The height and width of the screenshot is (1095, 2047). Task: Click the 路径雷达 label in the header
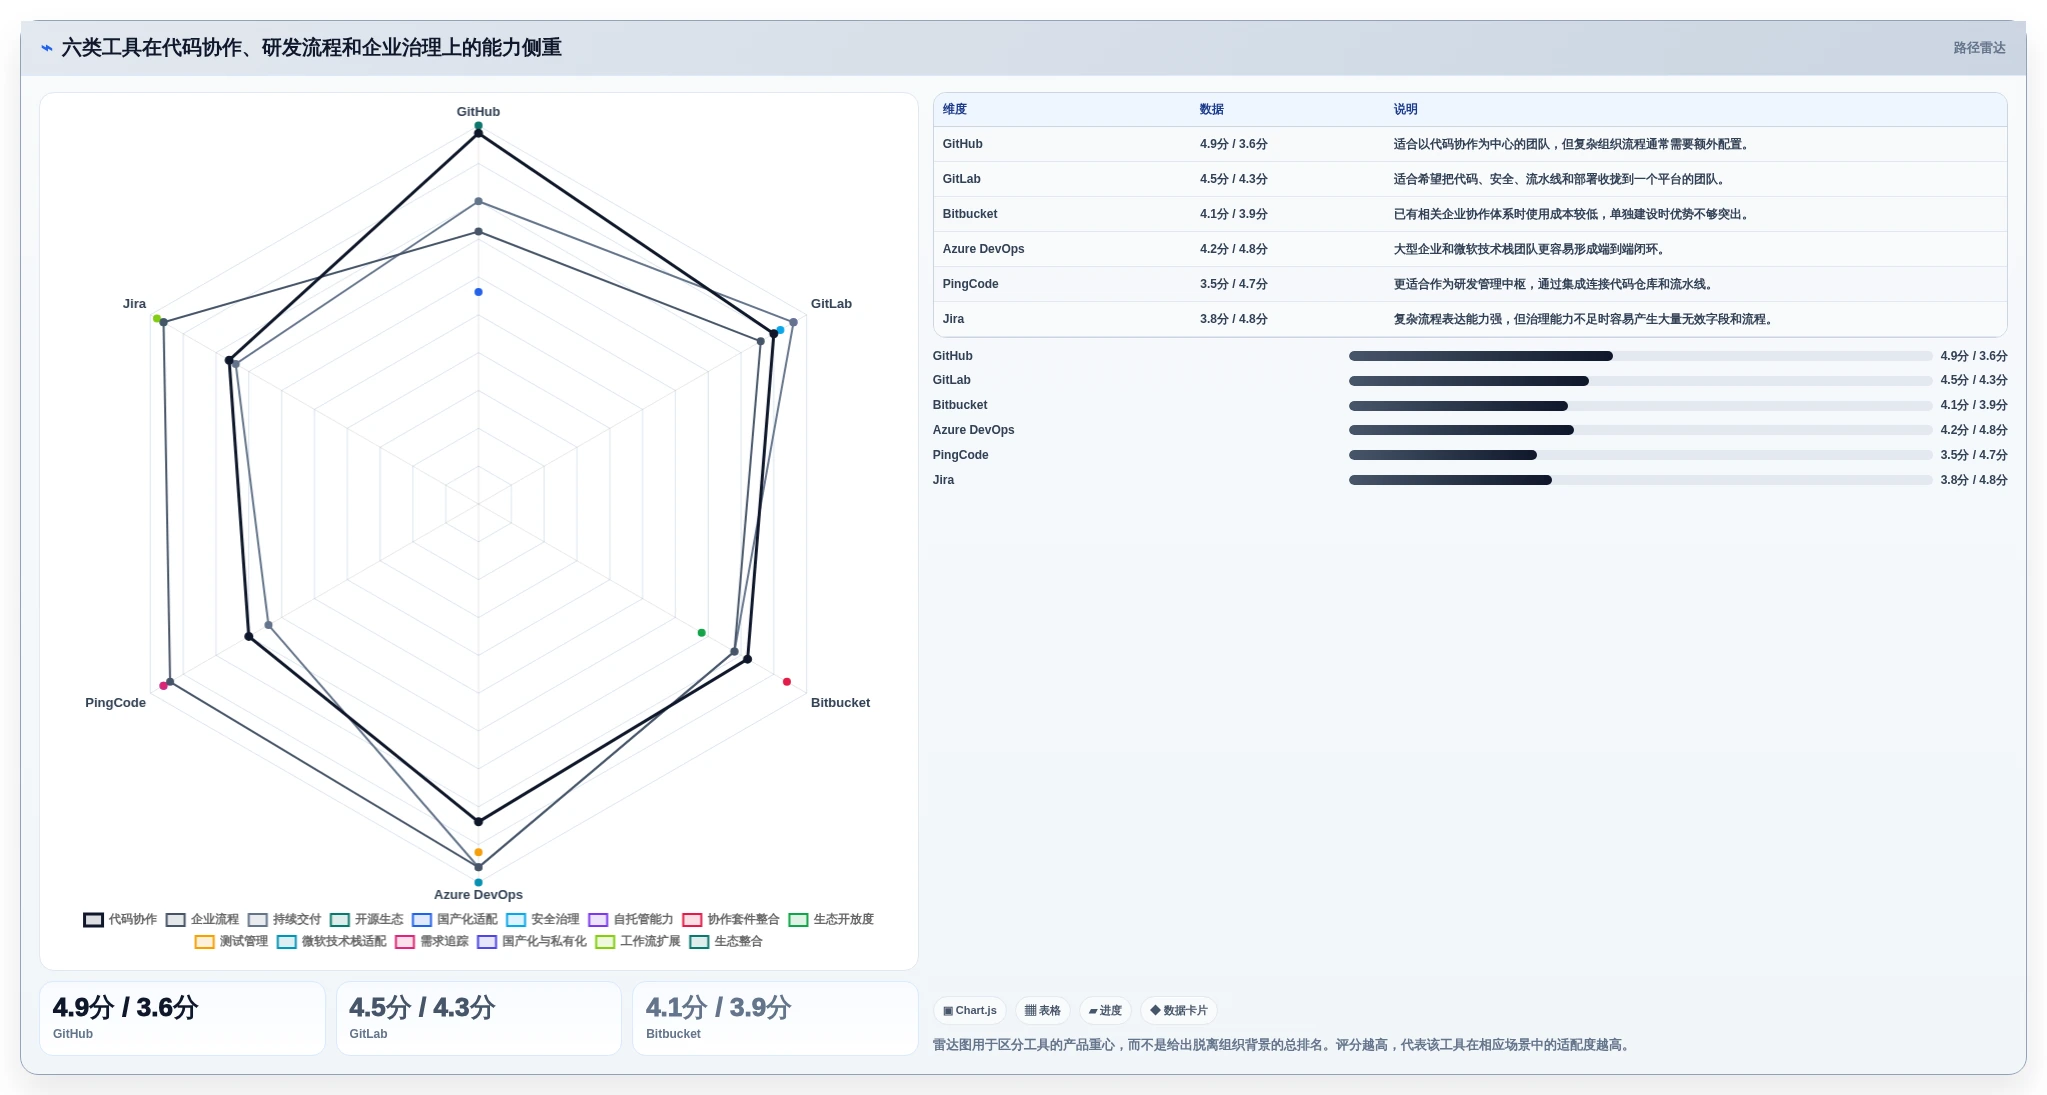pos(1979,48)
